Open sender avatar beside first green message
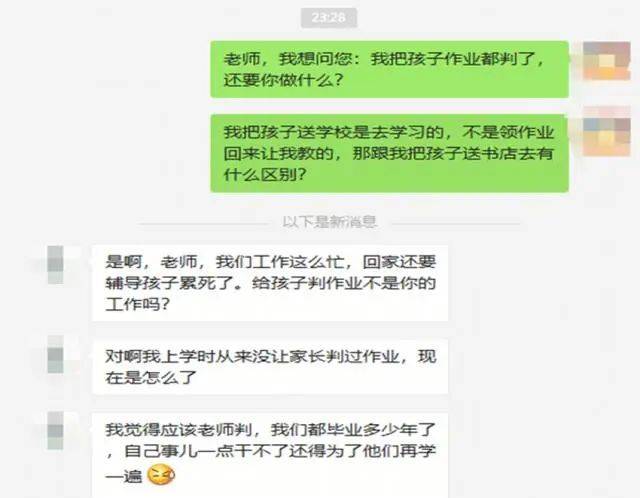This screenshot has width=640, height=498. click(607, 61)
